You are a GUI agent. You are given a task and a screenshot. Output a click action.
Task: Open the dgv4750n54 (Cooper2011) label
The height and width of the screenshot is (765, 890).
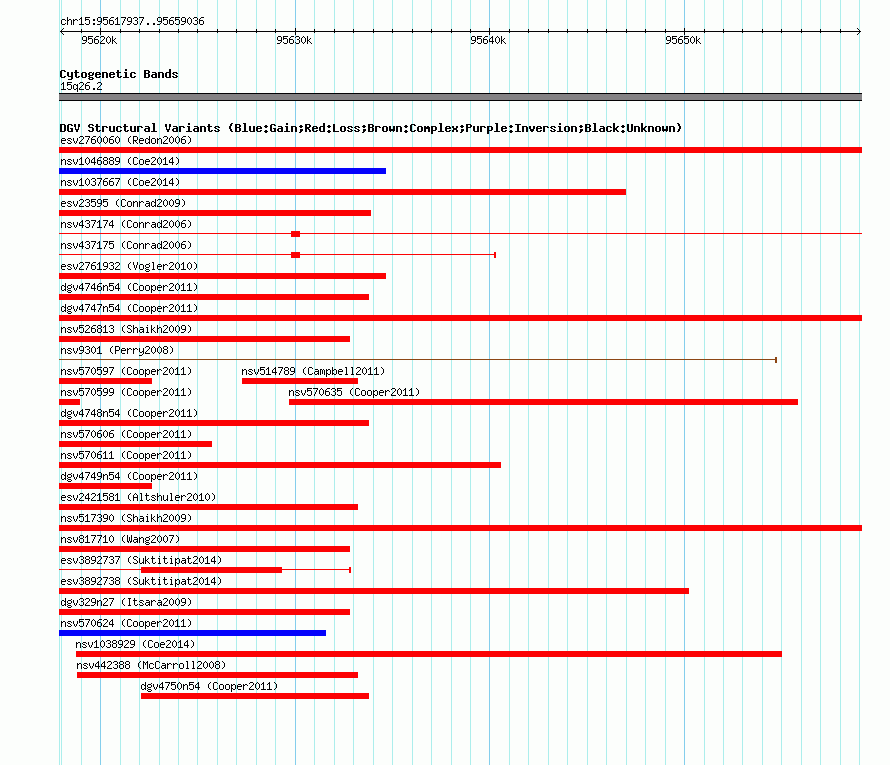(209, 686)
